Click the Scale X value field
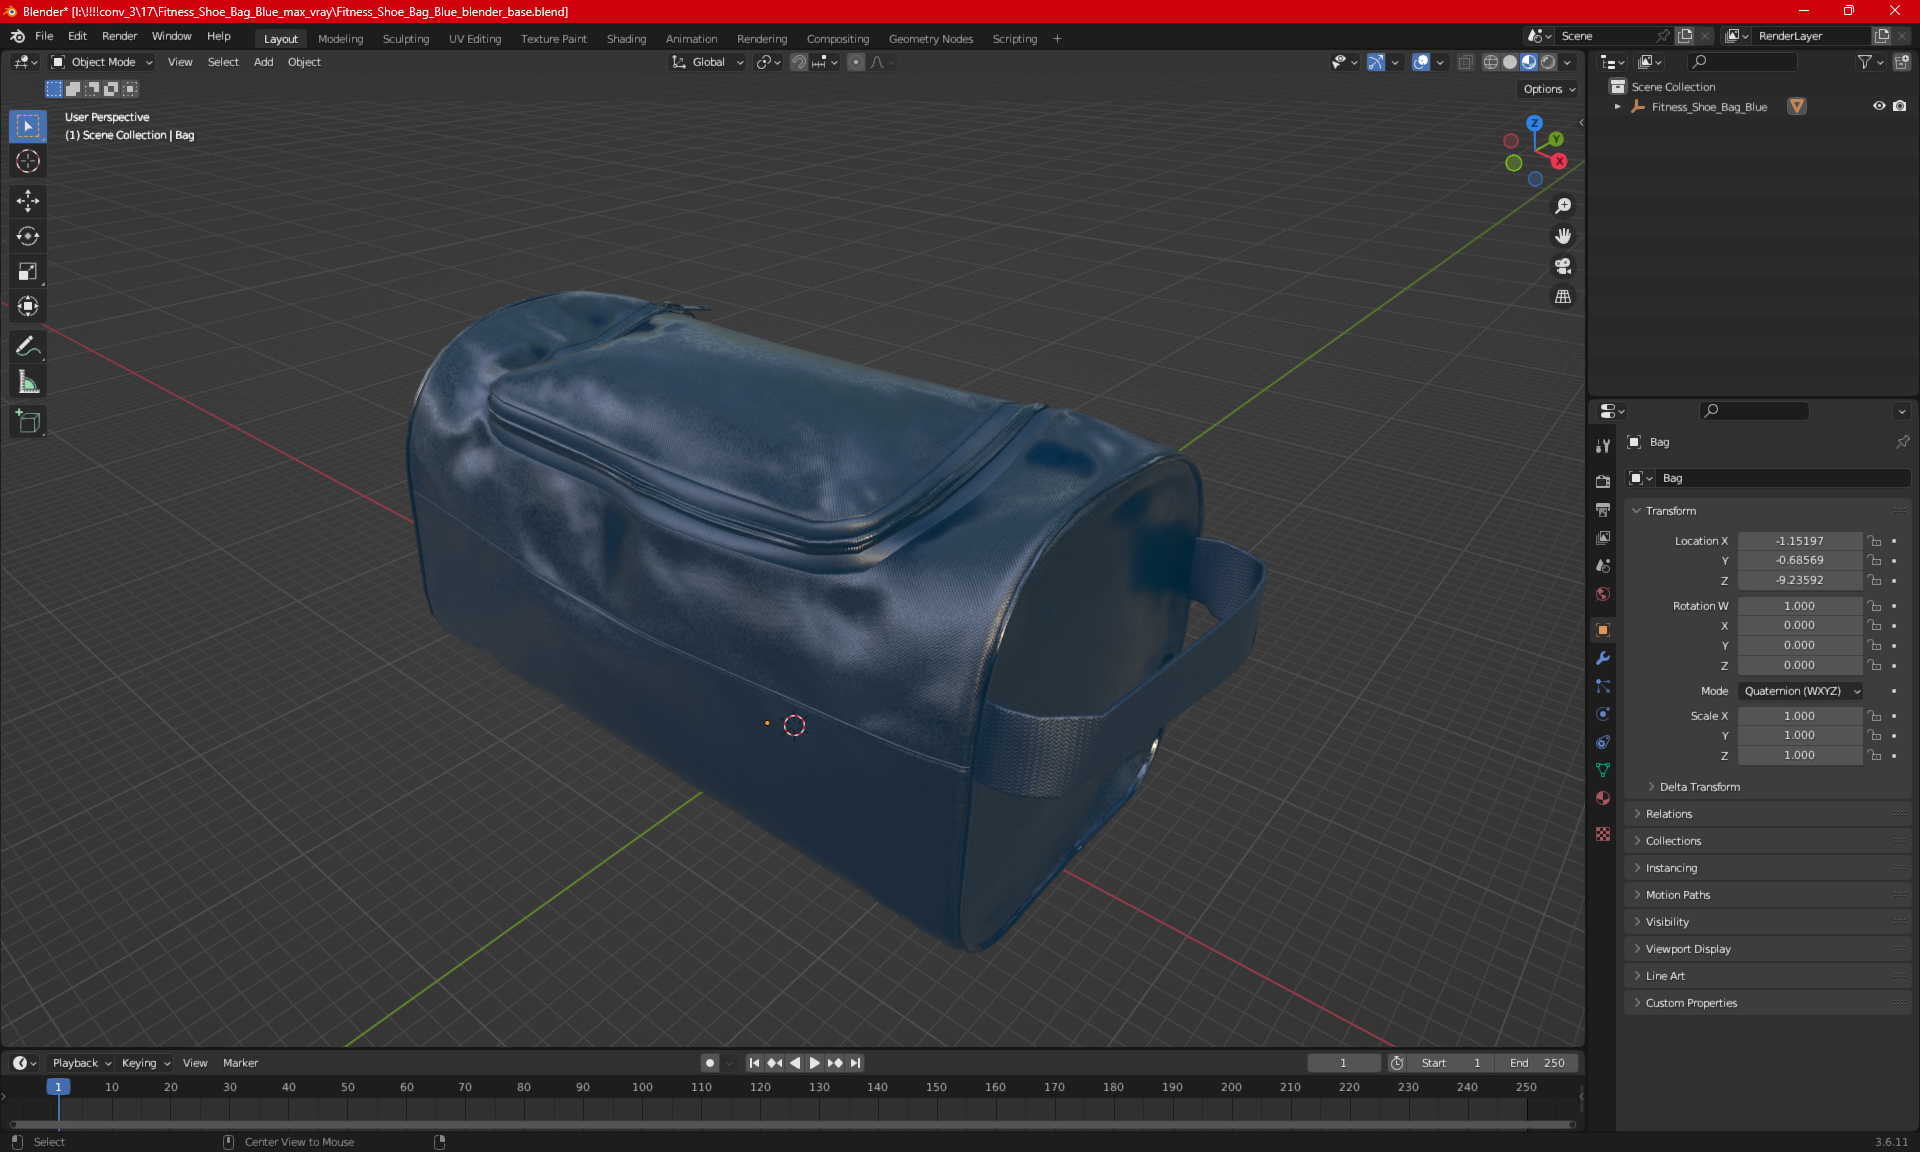This screenshot has width=1920, height=1152. [x=1798, y=716]
